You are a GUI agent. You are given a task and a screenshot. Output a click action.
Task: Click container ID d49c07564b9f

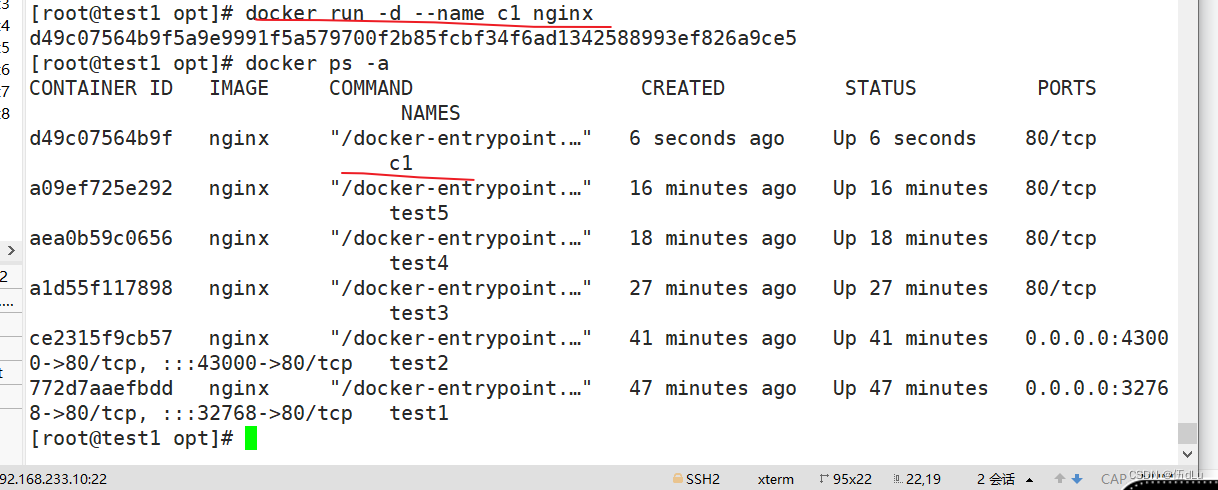pos(101,138)
